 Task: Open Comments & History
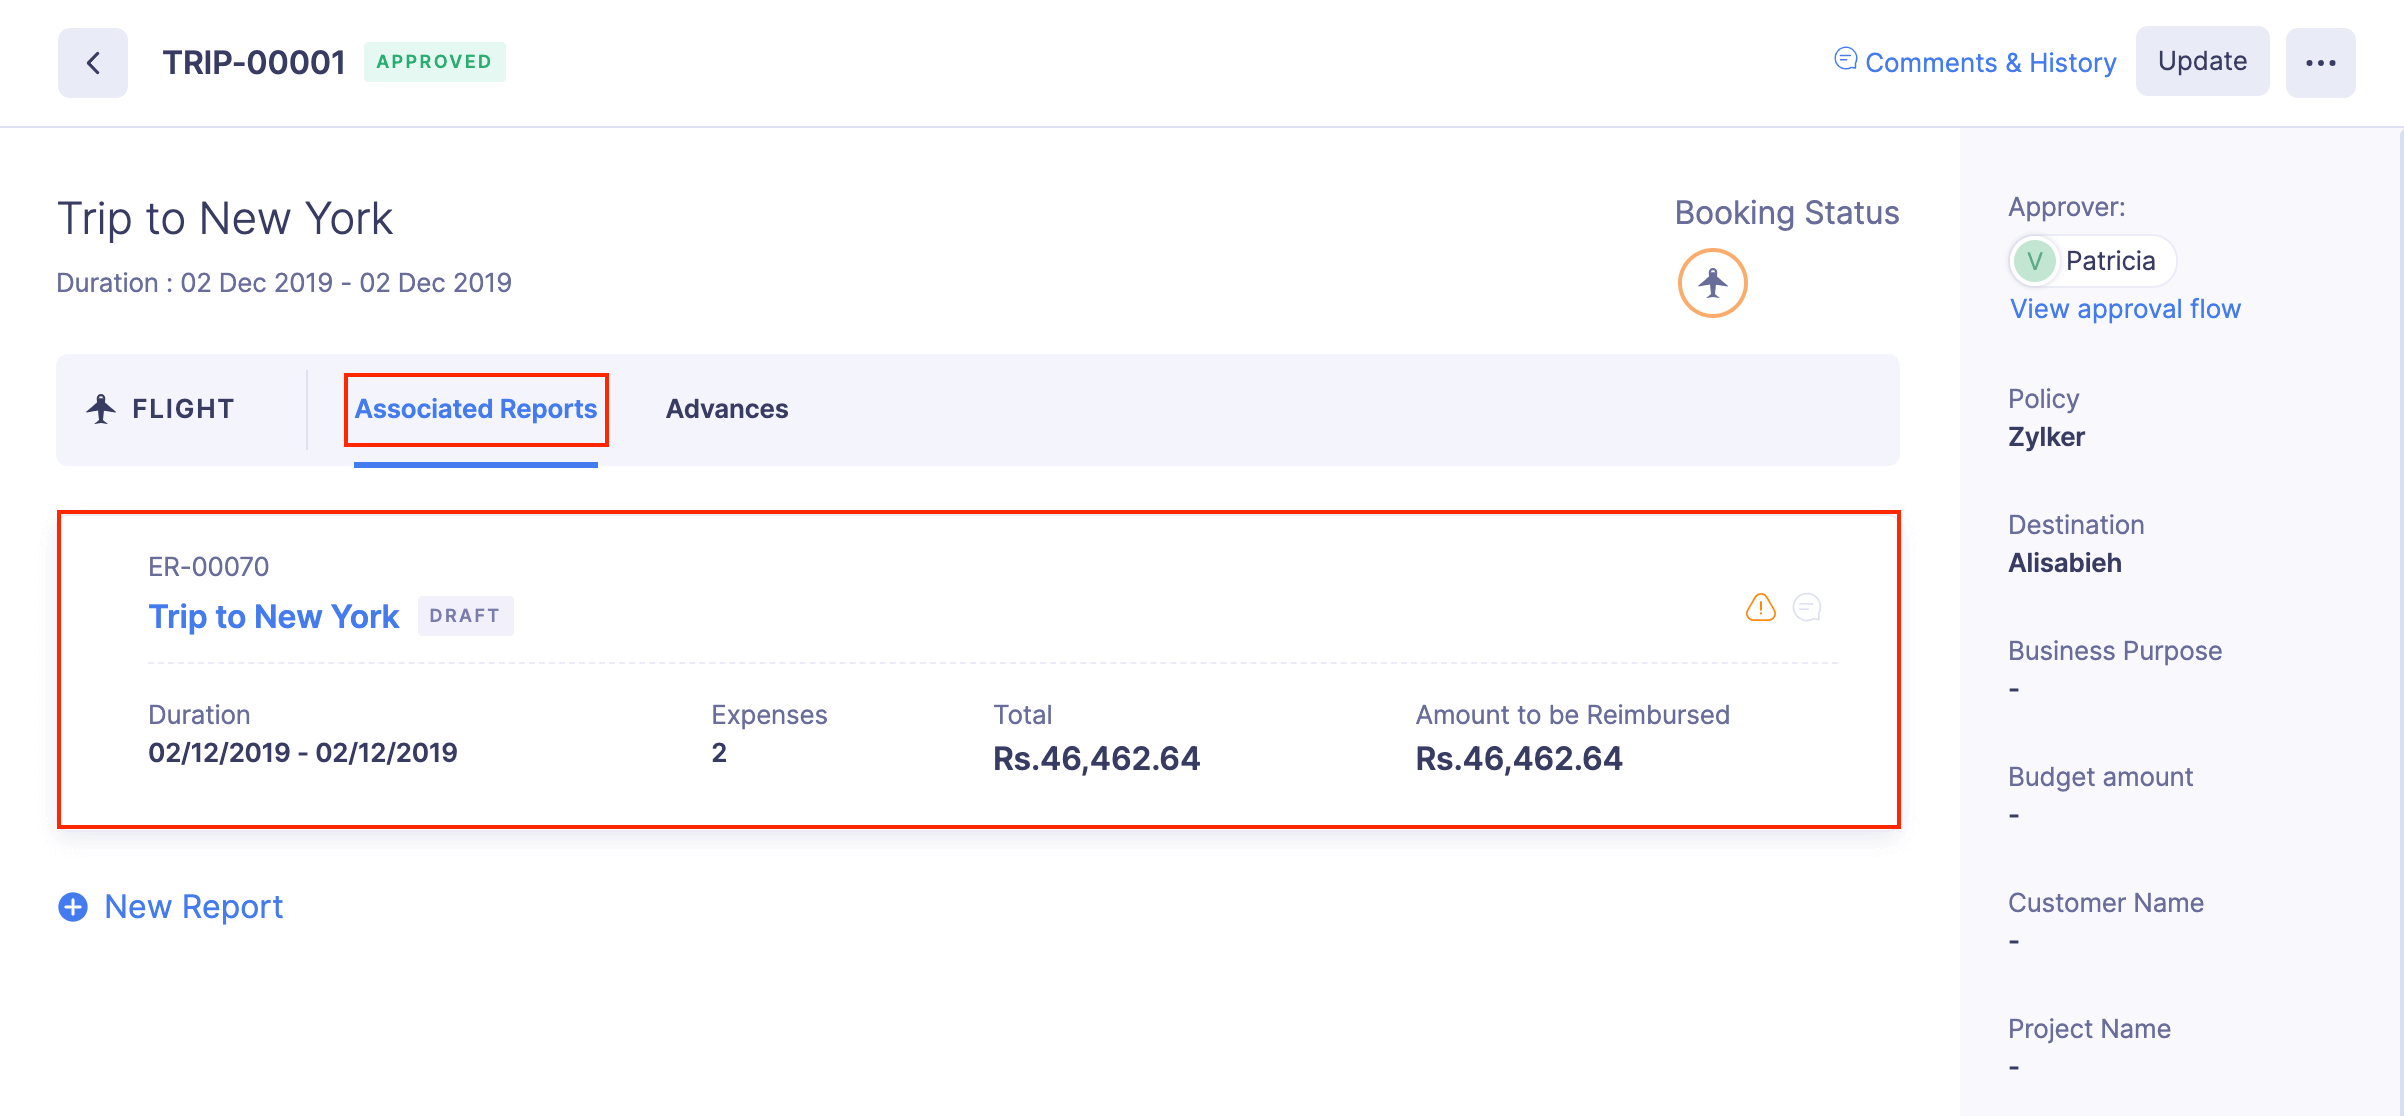coord(1990,62)
